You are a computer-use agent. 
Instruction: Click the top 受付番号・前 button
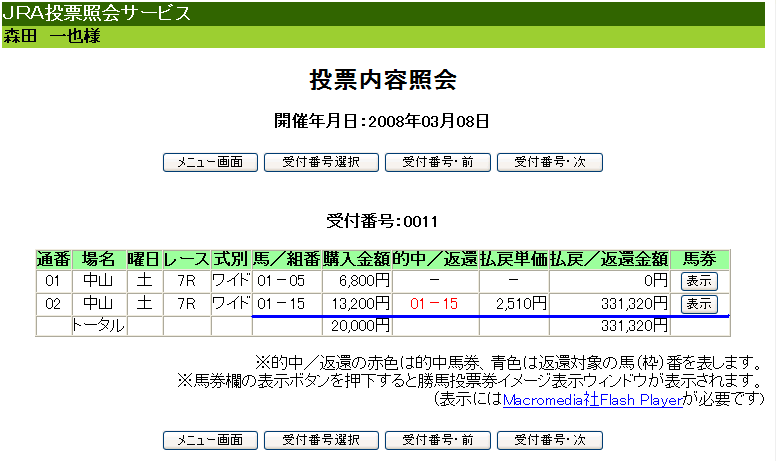pyautogui.click(x=437, y=162)
